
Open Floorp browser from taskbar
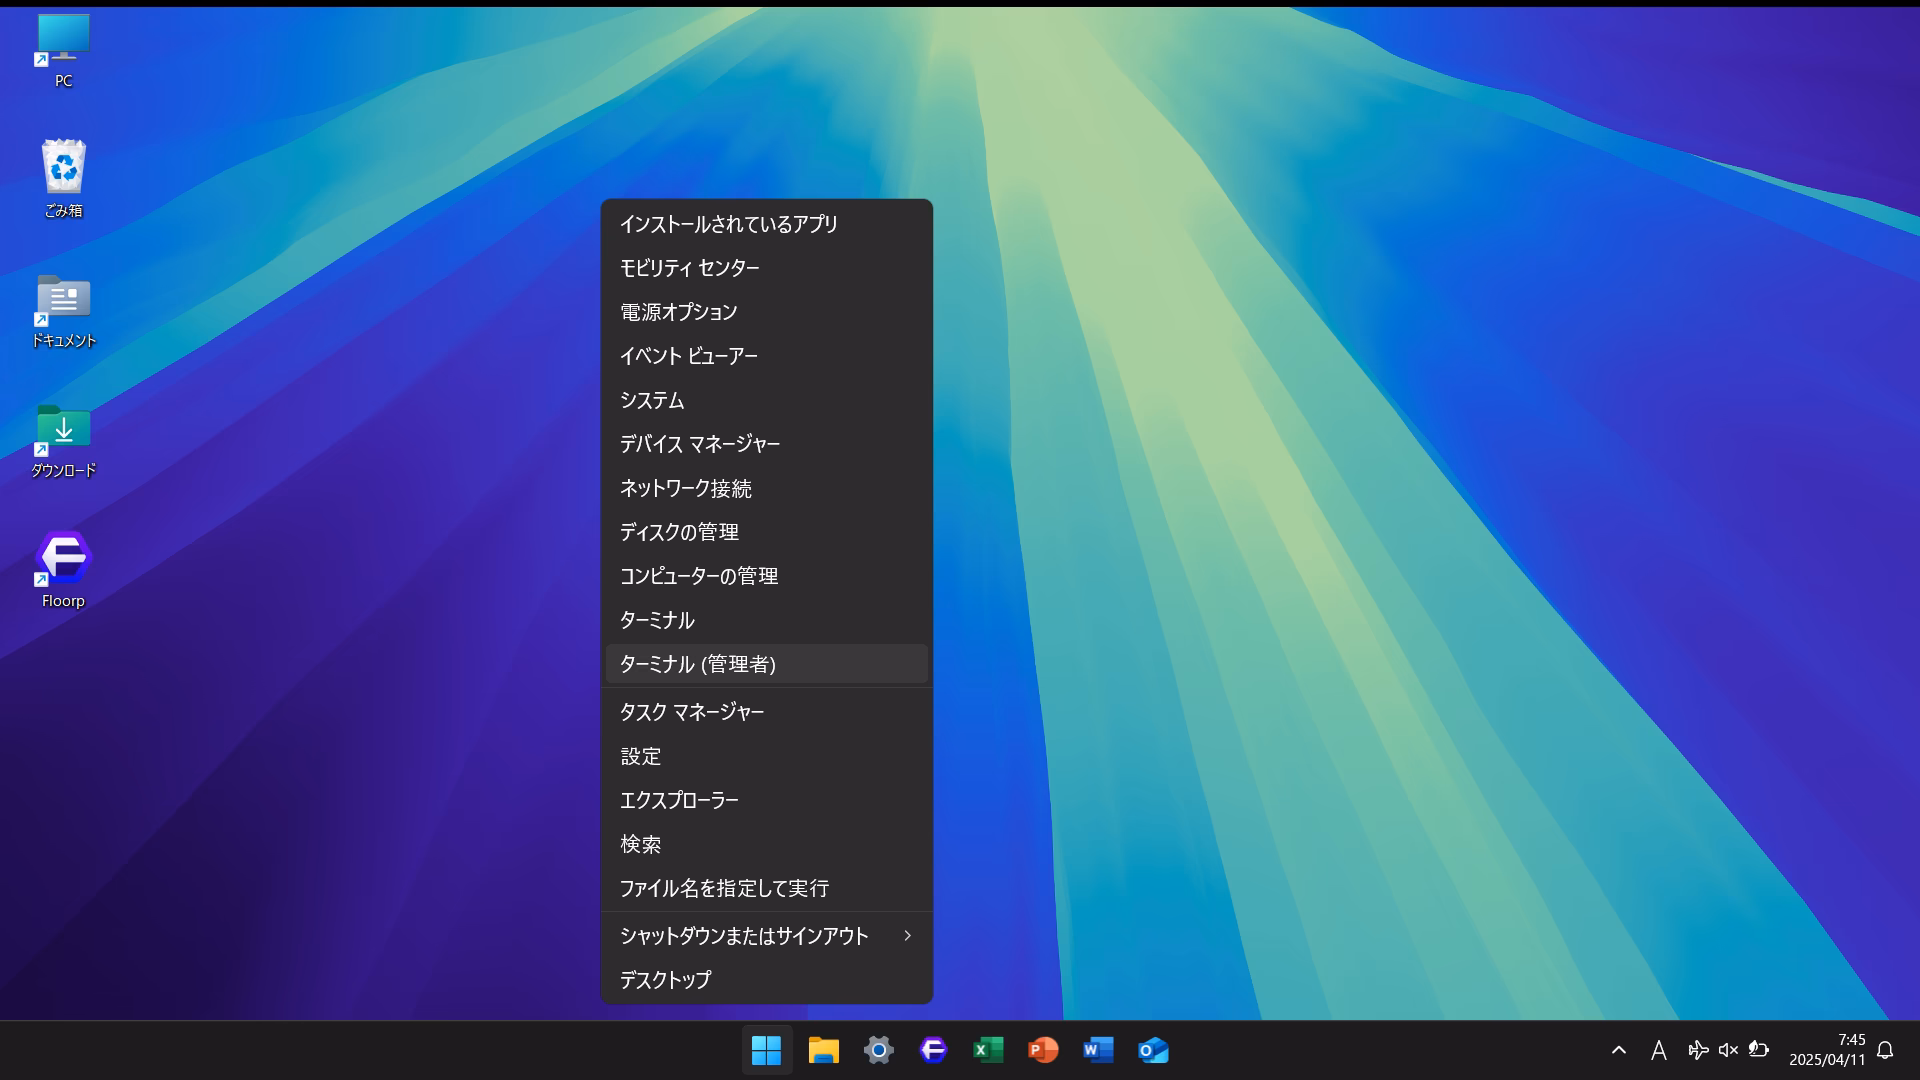click(932, 1050)
